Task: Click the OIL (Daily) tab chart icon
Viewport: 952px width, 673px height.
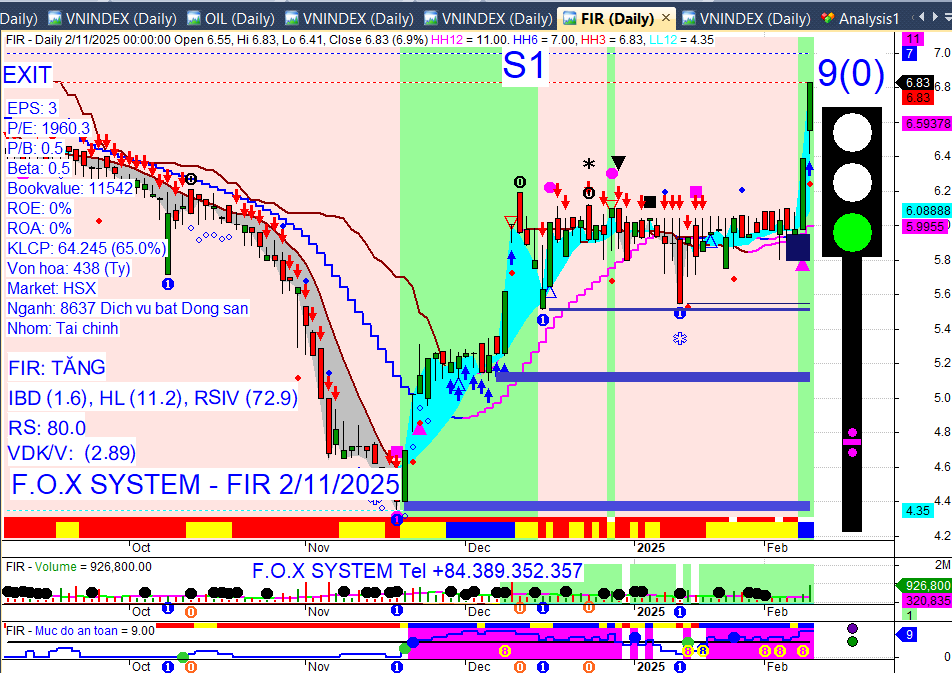Action: (194, 19)
